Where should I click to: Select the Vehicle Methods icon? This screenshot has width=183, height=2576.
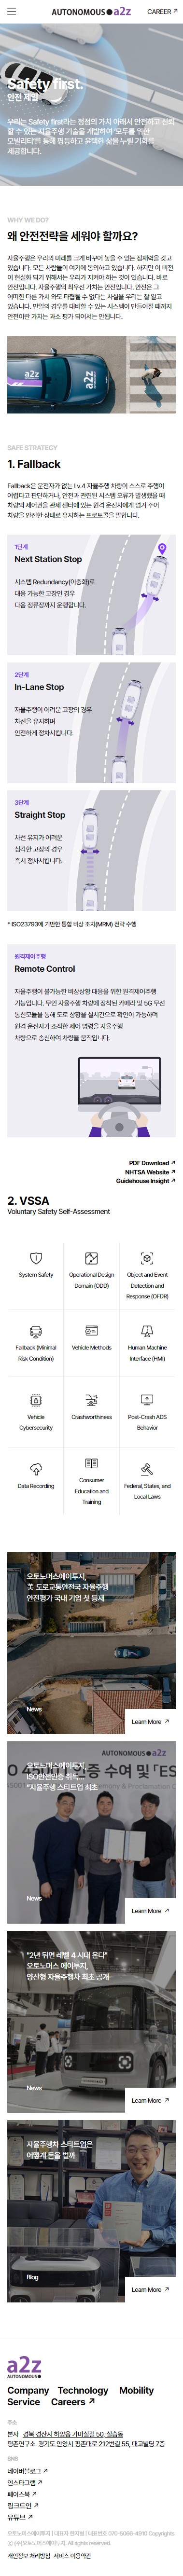tap(91, 1331)
